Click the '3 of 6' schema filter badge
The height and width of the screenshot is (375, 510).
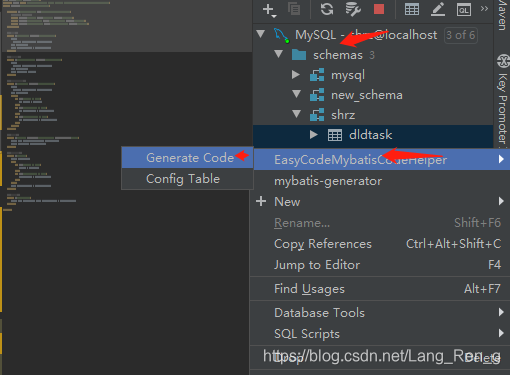click(x=461, y=35)
